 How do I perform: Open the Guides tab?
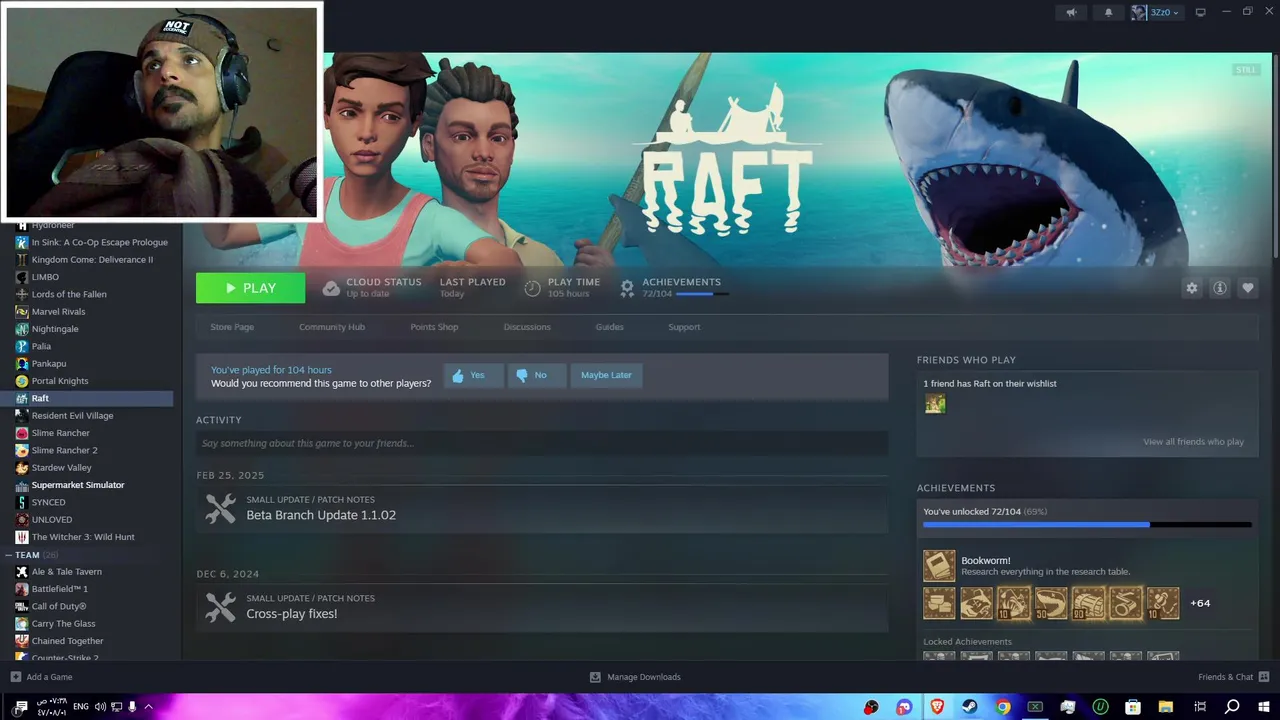click(609, 327)
